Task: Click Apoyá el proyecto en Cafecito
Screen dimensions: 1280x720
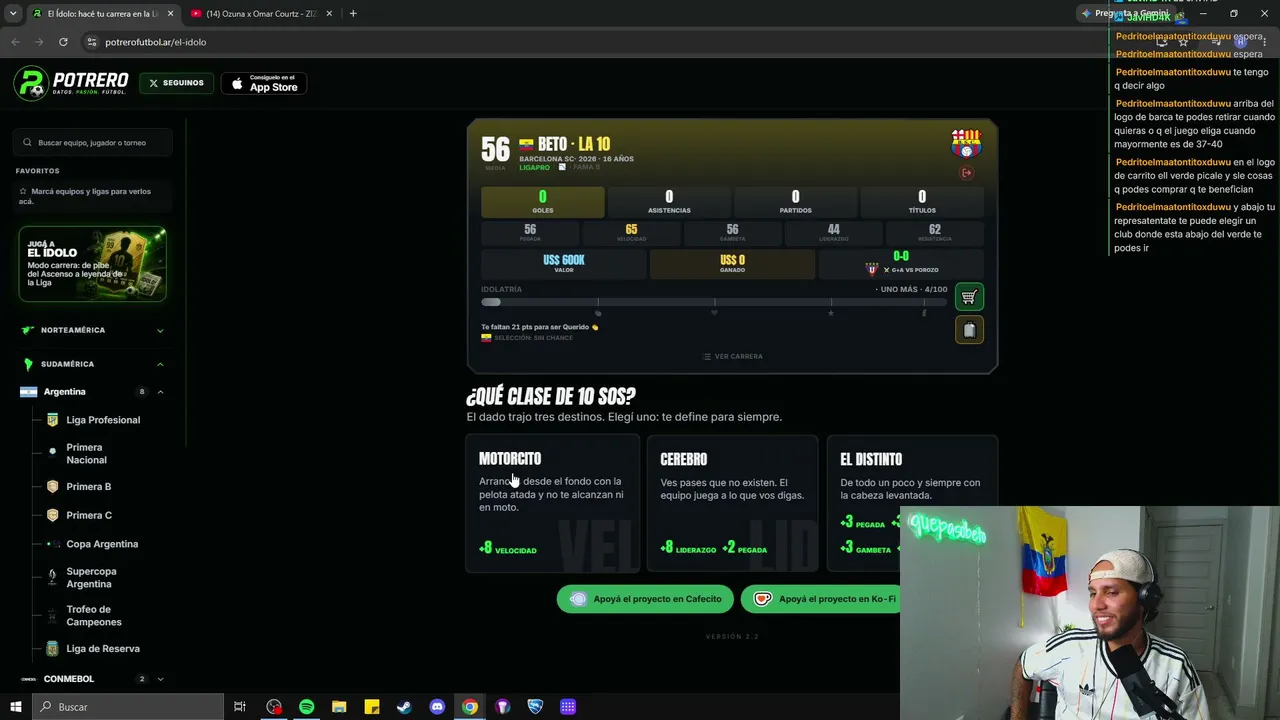Action: (x=645, y=599)
